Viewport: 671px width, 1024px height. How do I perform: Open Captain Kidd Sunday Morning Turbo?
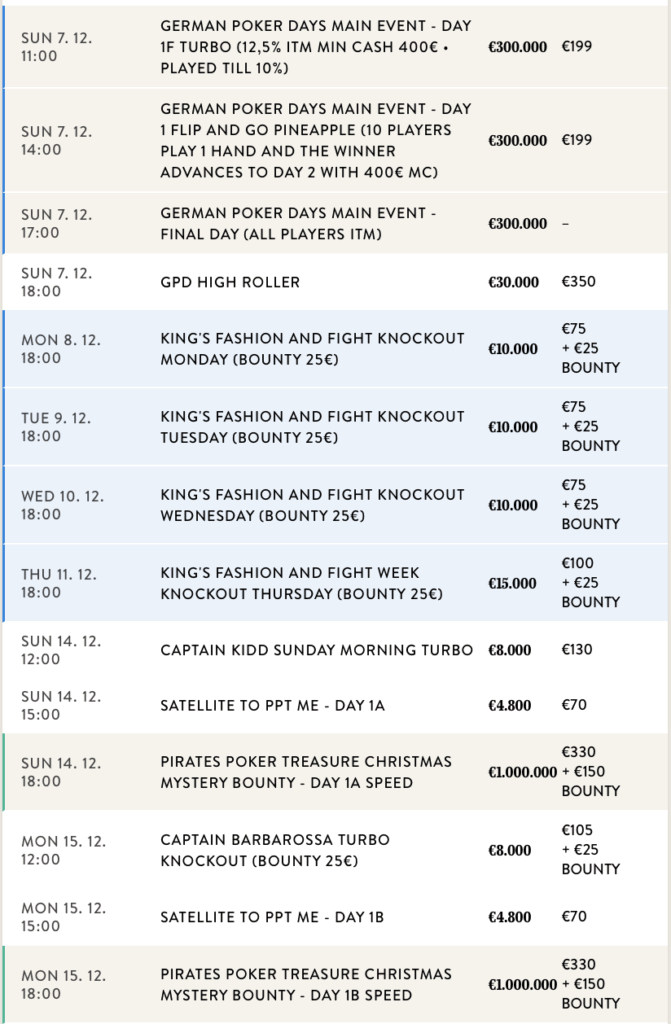click(x=316, y=650)
